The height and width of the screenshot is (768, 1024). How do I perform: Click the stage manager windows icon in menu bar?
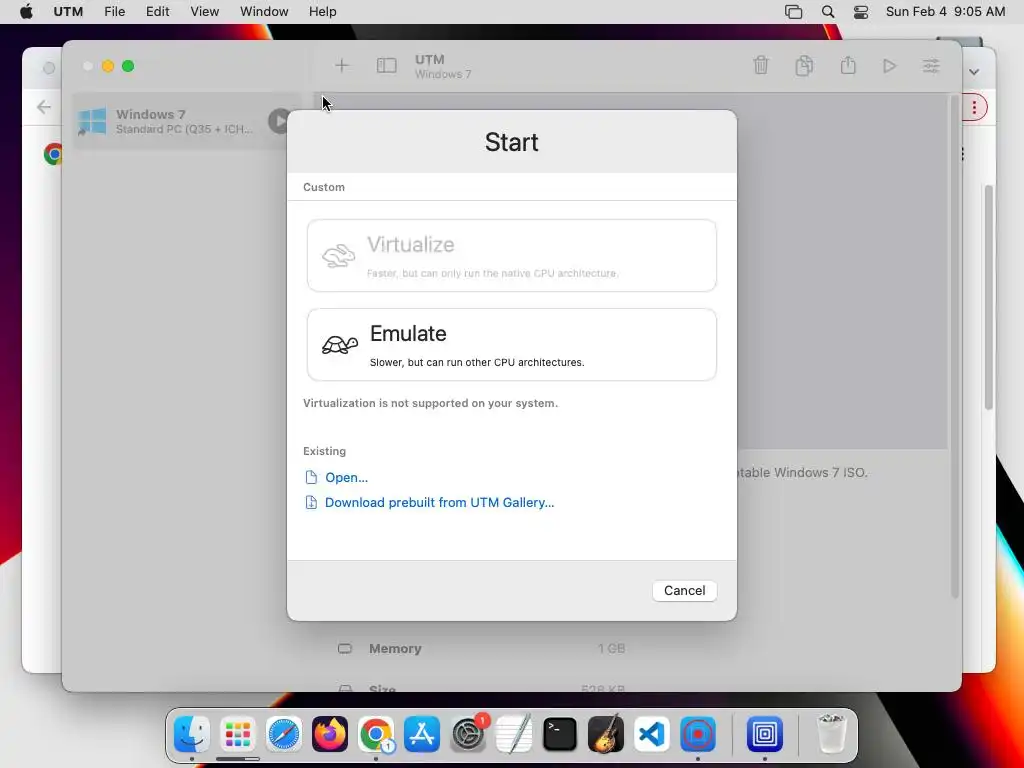click(x=793, y=12)
